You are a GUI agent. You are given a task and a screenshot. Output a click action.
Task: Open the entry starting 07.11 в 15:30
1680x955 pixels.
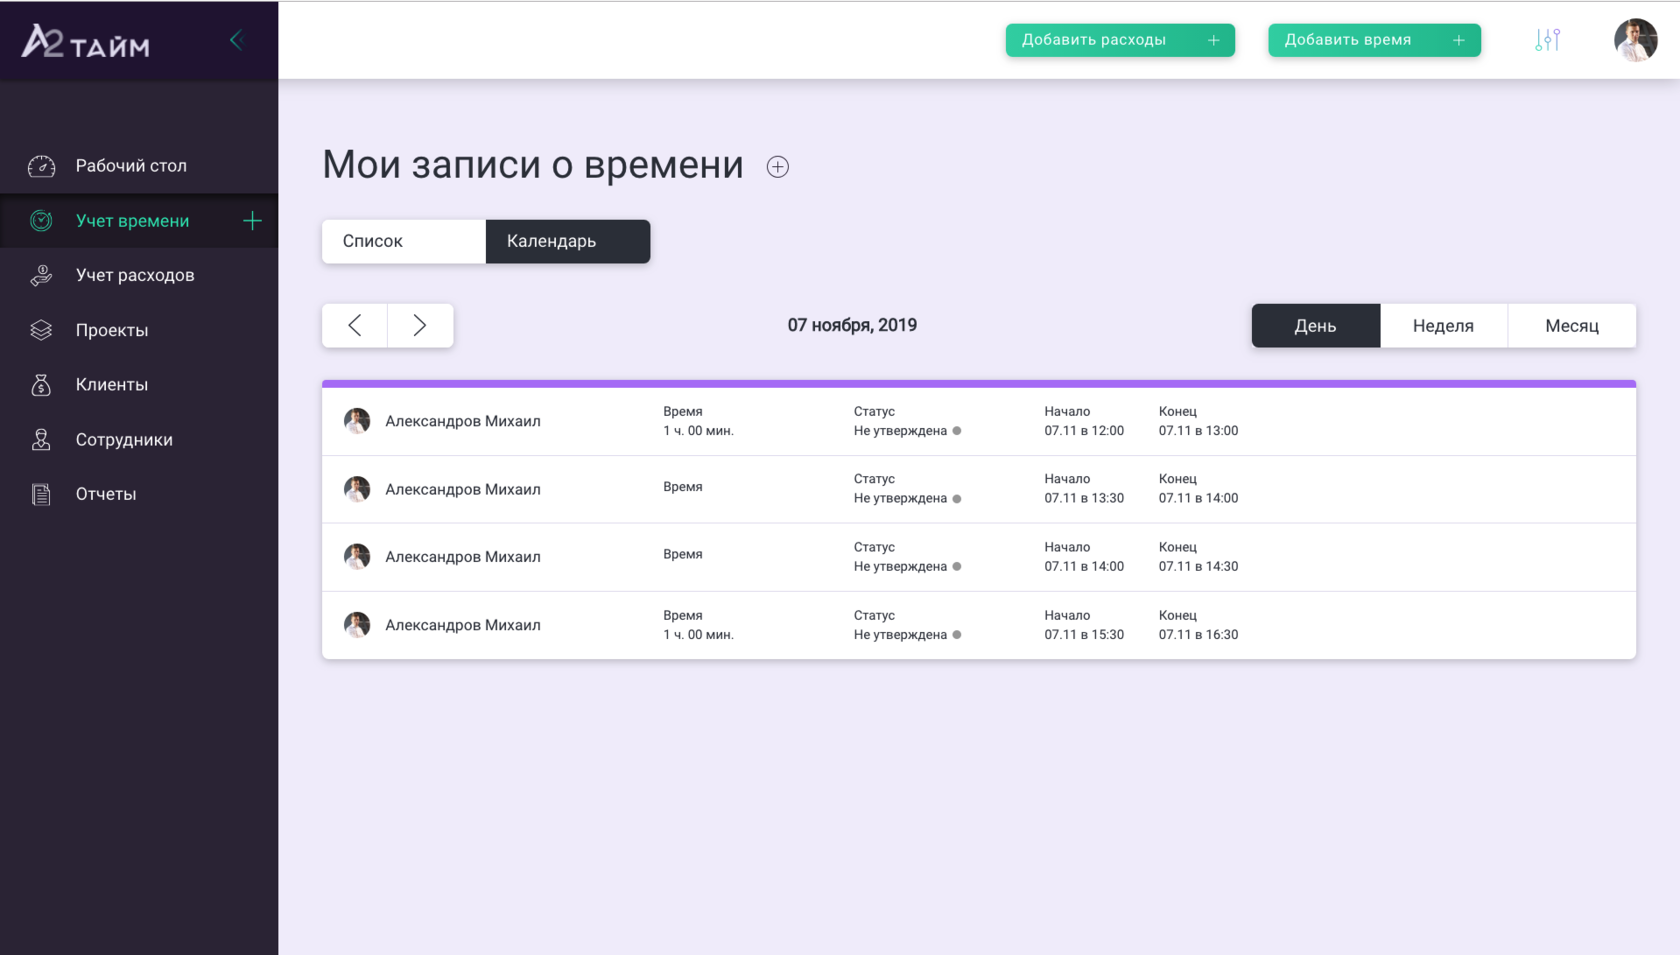[x=979, y=625]
